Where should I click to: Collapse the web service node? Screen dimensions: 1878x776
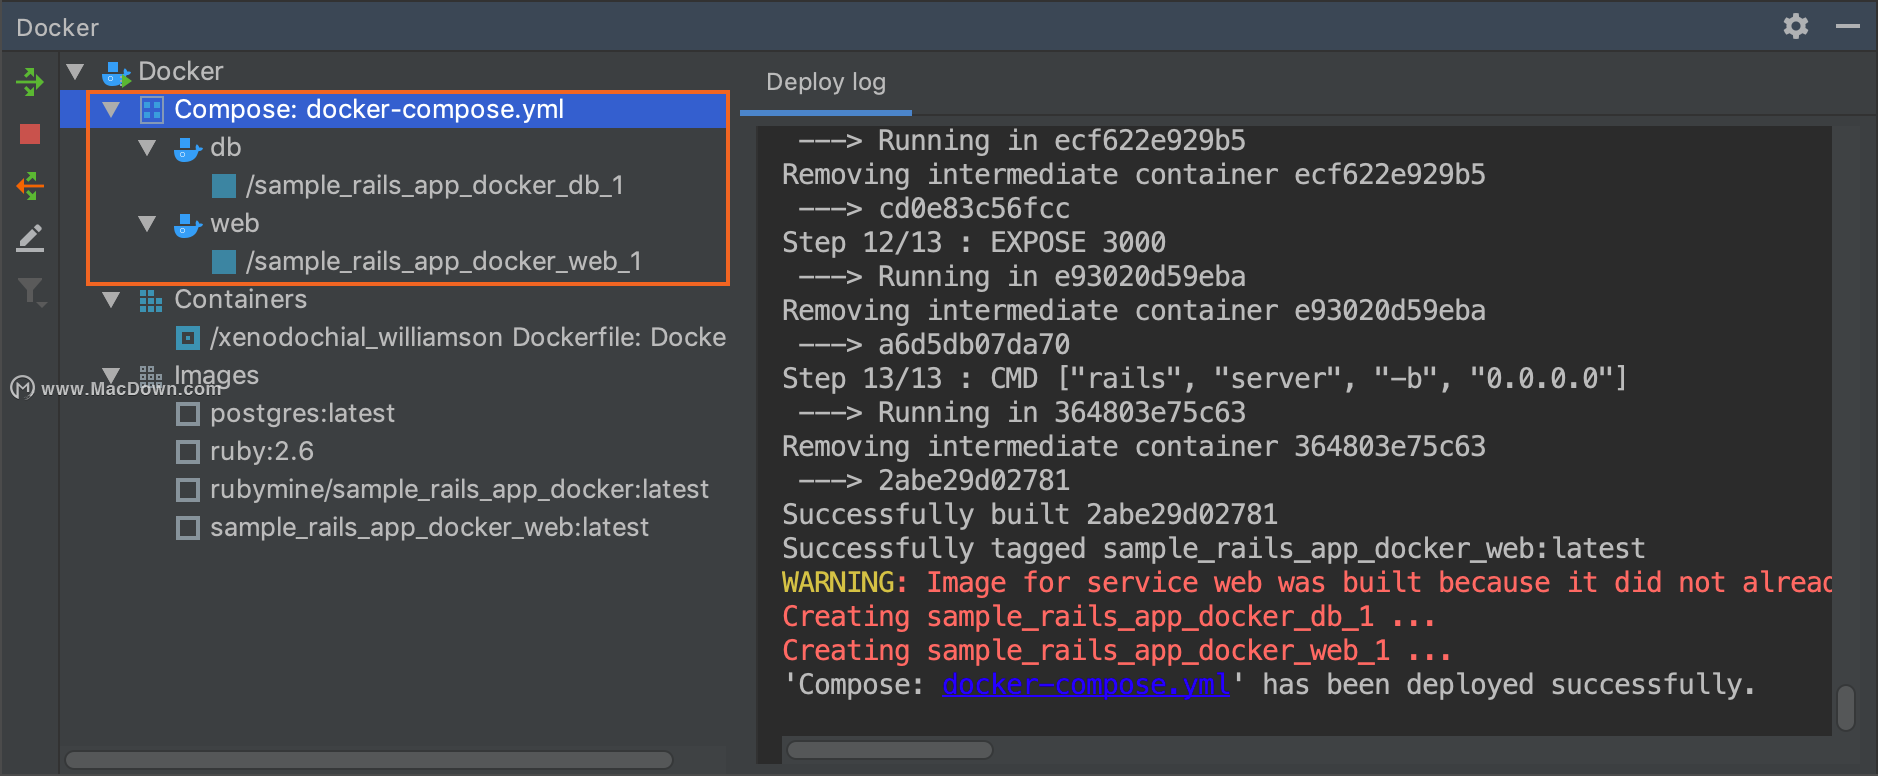[x=148, y=224]
